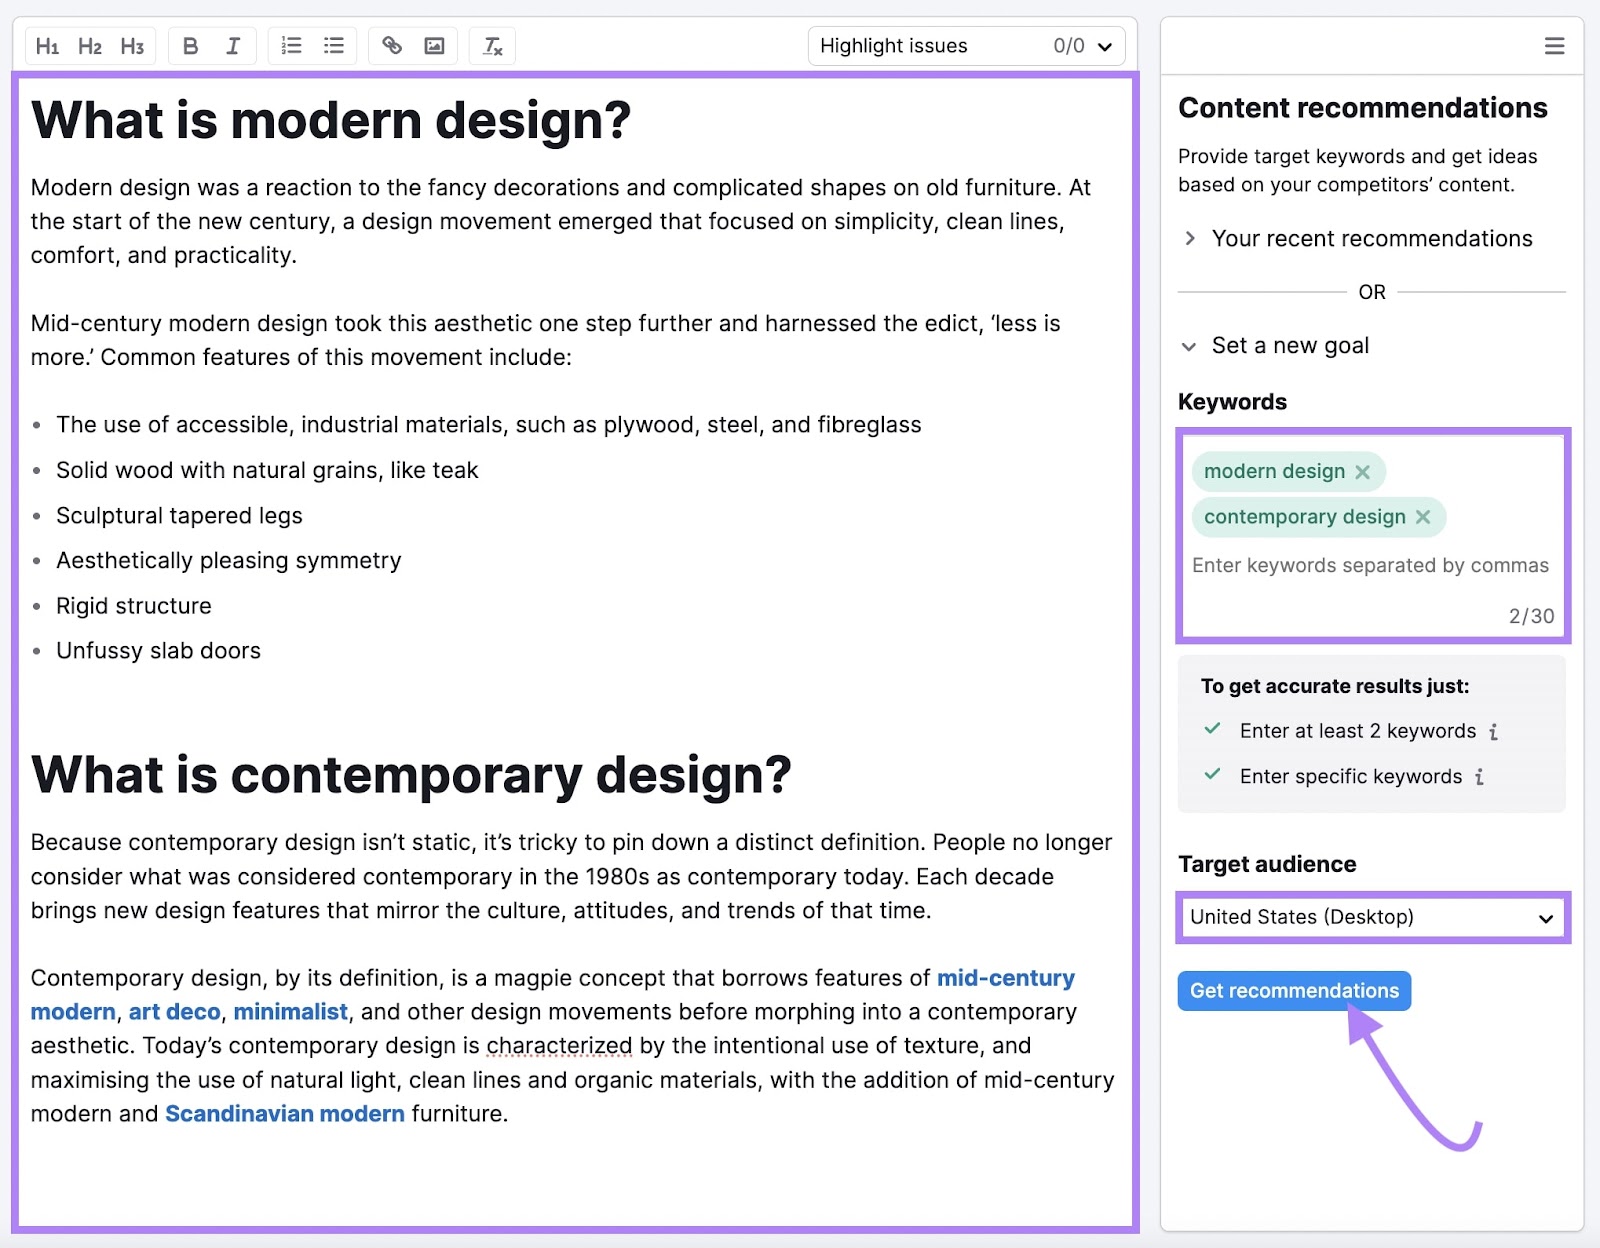
Task: Click the keywords input field
Action: [1370, 566]
